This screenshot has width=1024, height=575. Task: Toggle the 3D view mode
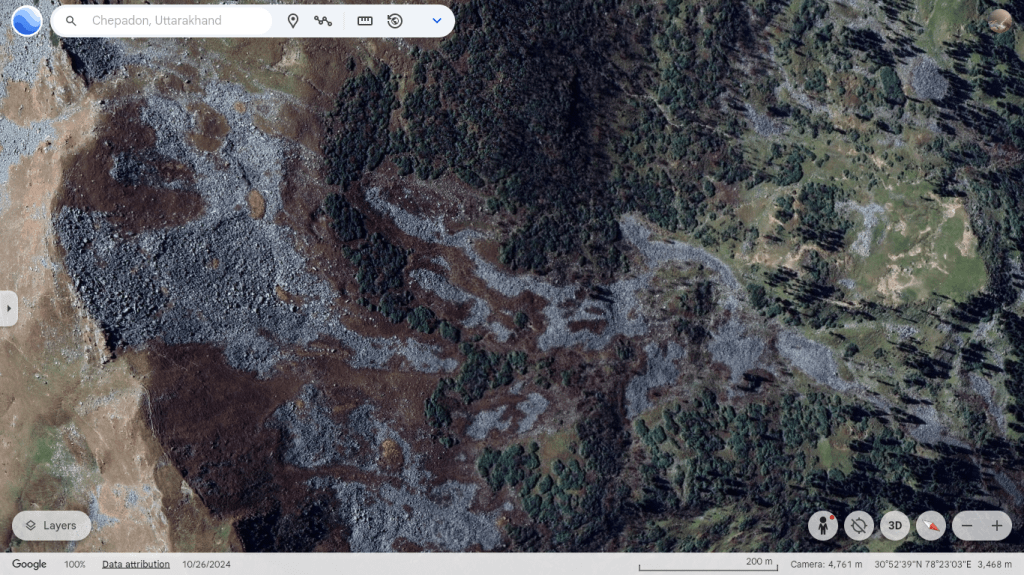coord(895,525)
